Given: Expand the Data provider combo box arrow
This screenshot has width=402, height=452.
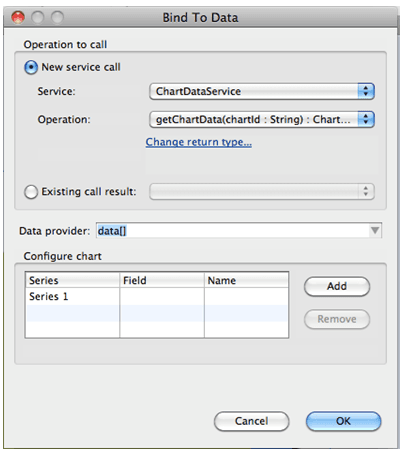Looking at the screenshot, I should 375,230.
